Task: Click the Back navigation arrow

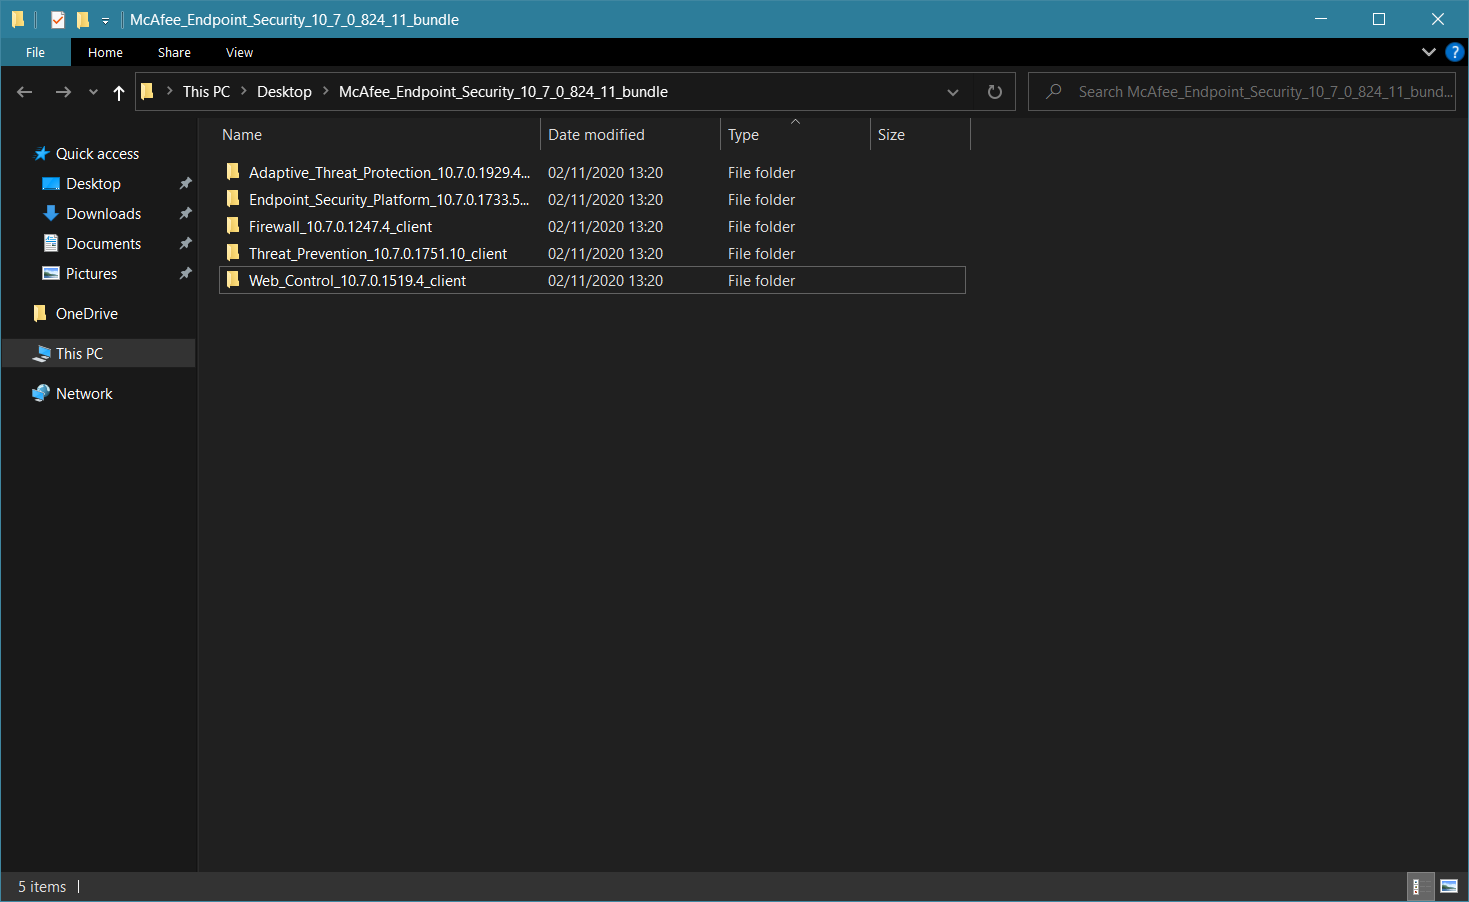Action: pyautogui.click(x=25, y=92)
